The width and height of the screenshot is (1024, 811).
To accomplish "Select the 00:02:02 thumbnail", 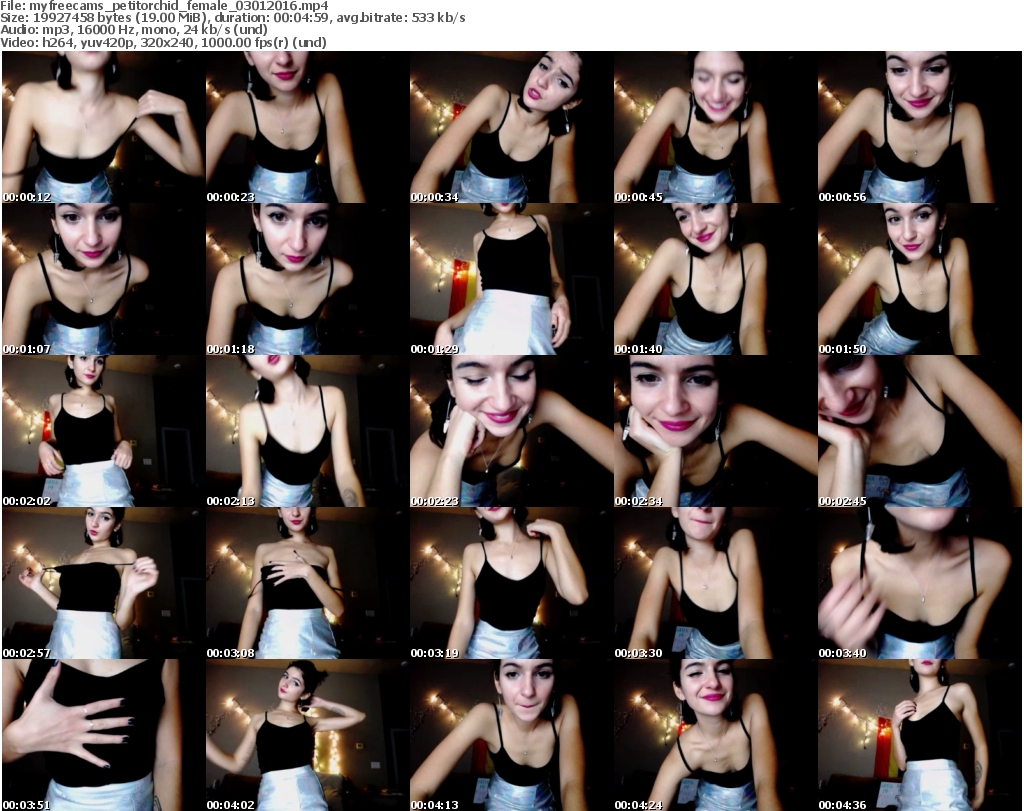I will pos(104,432).
